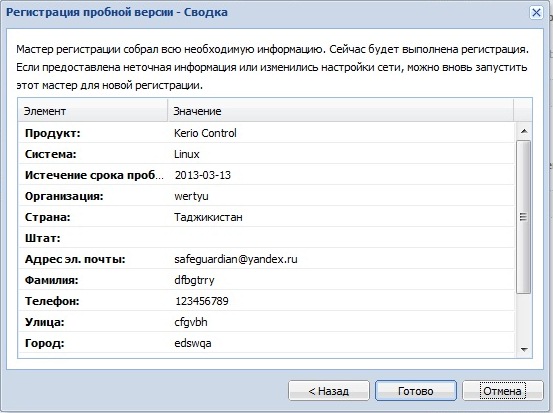Select the Штат row label

click(43, 238)
